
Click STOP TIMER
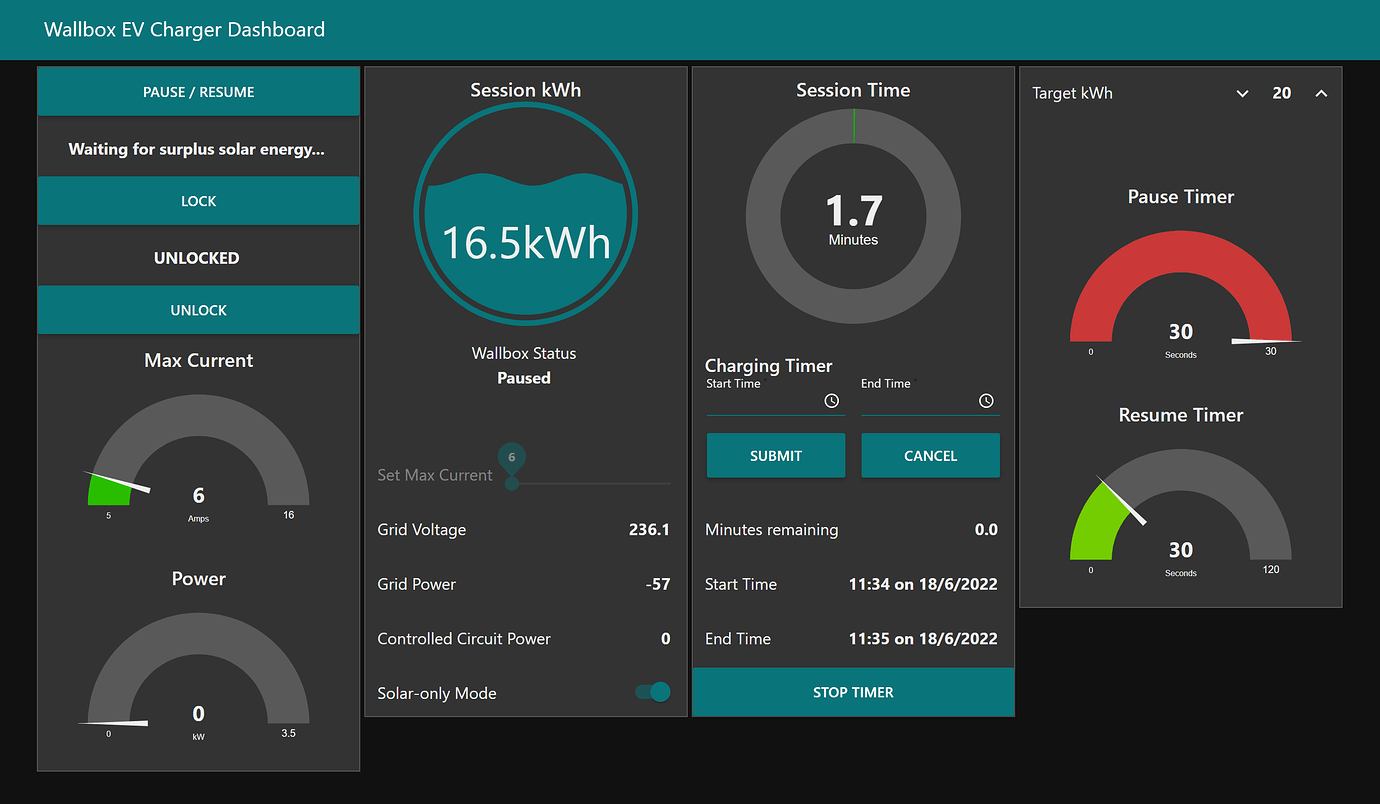pos(852,691)
